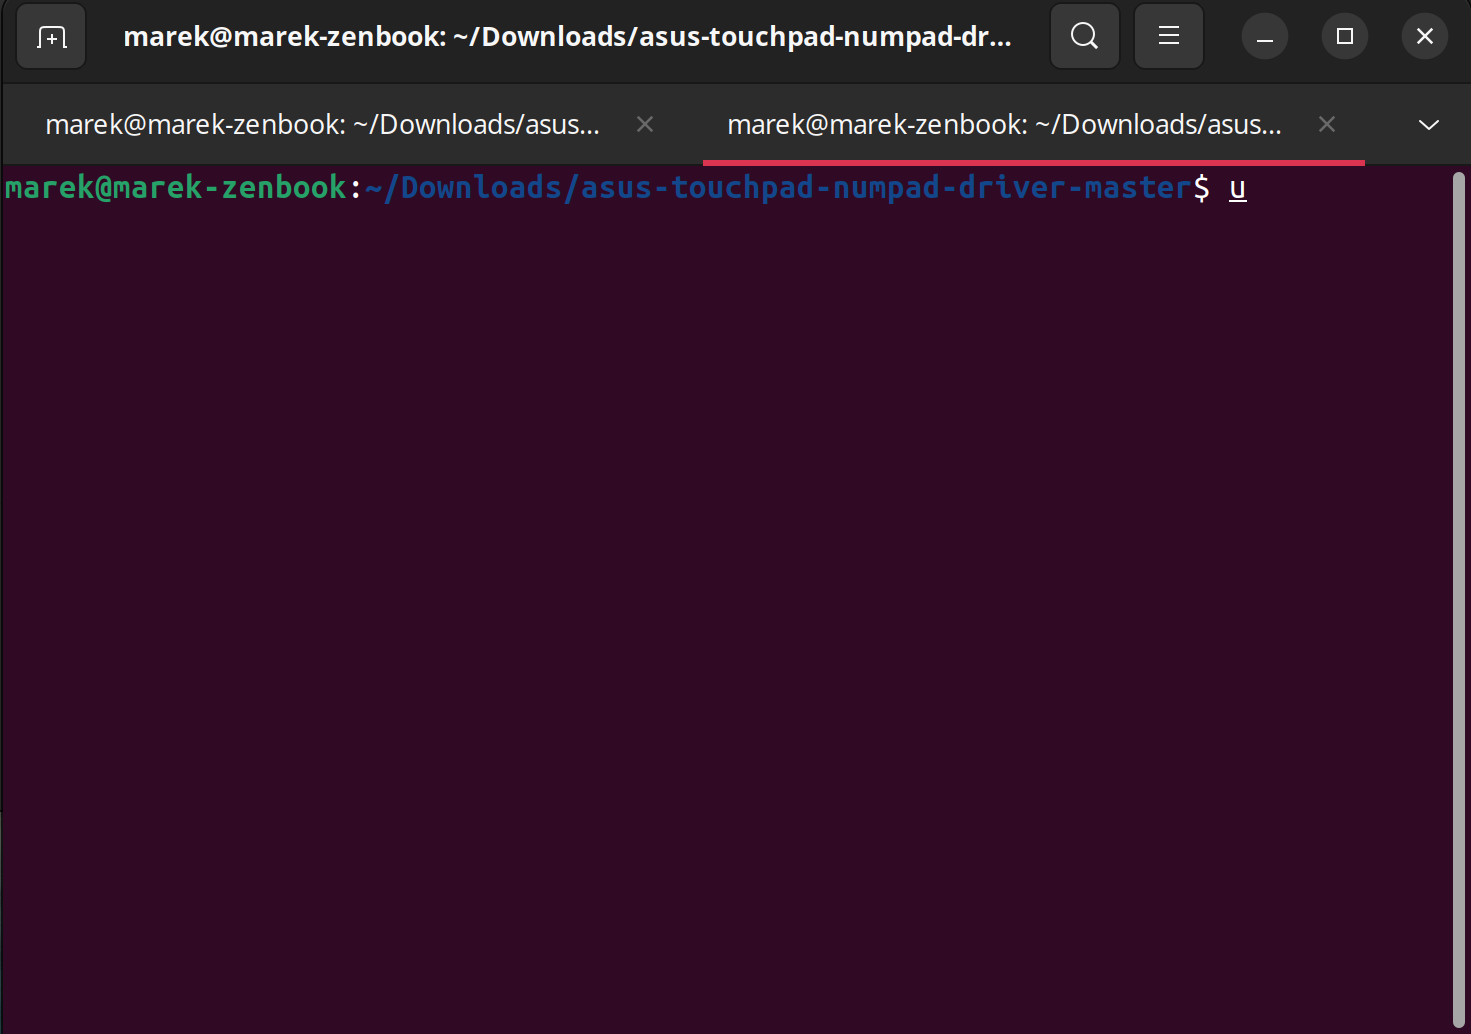Image resolution: width=1471 pixels, height=1034 pixels.
Task: Minimize the terminal window
Action: coord(1264,36)
